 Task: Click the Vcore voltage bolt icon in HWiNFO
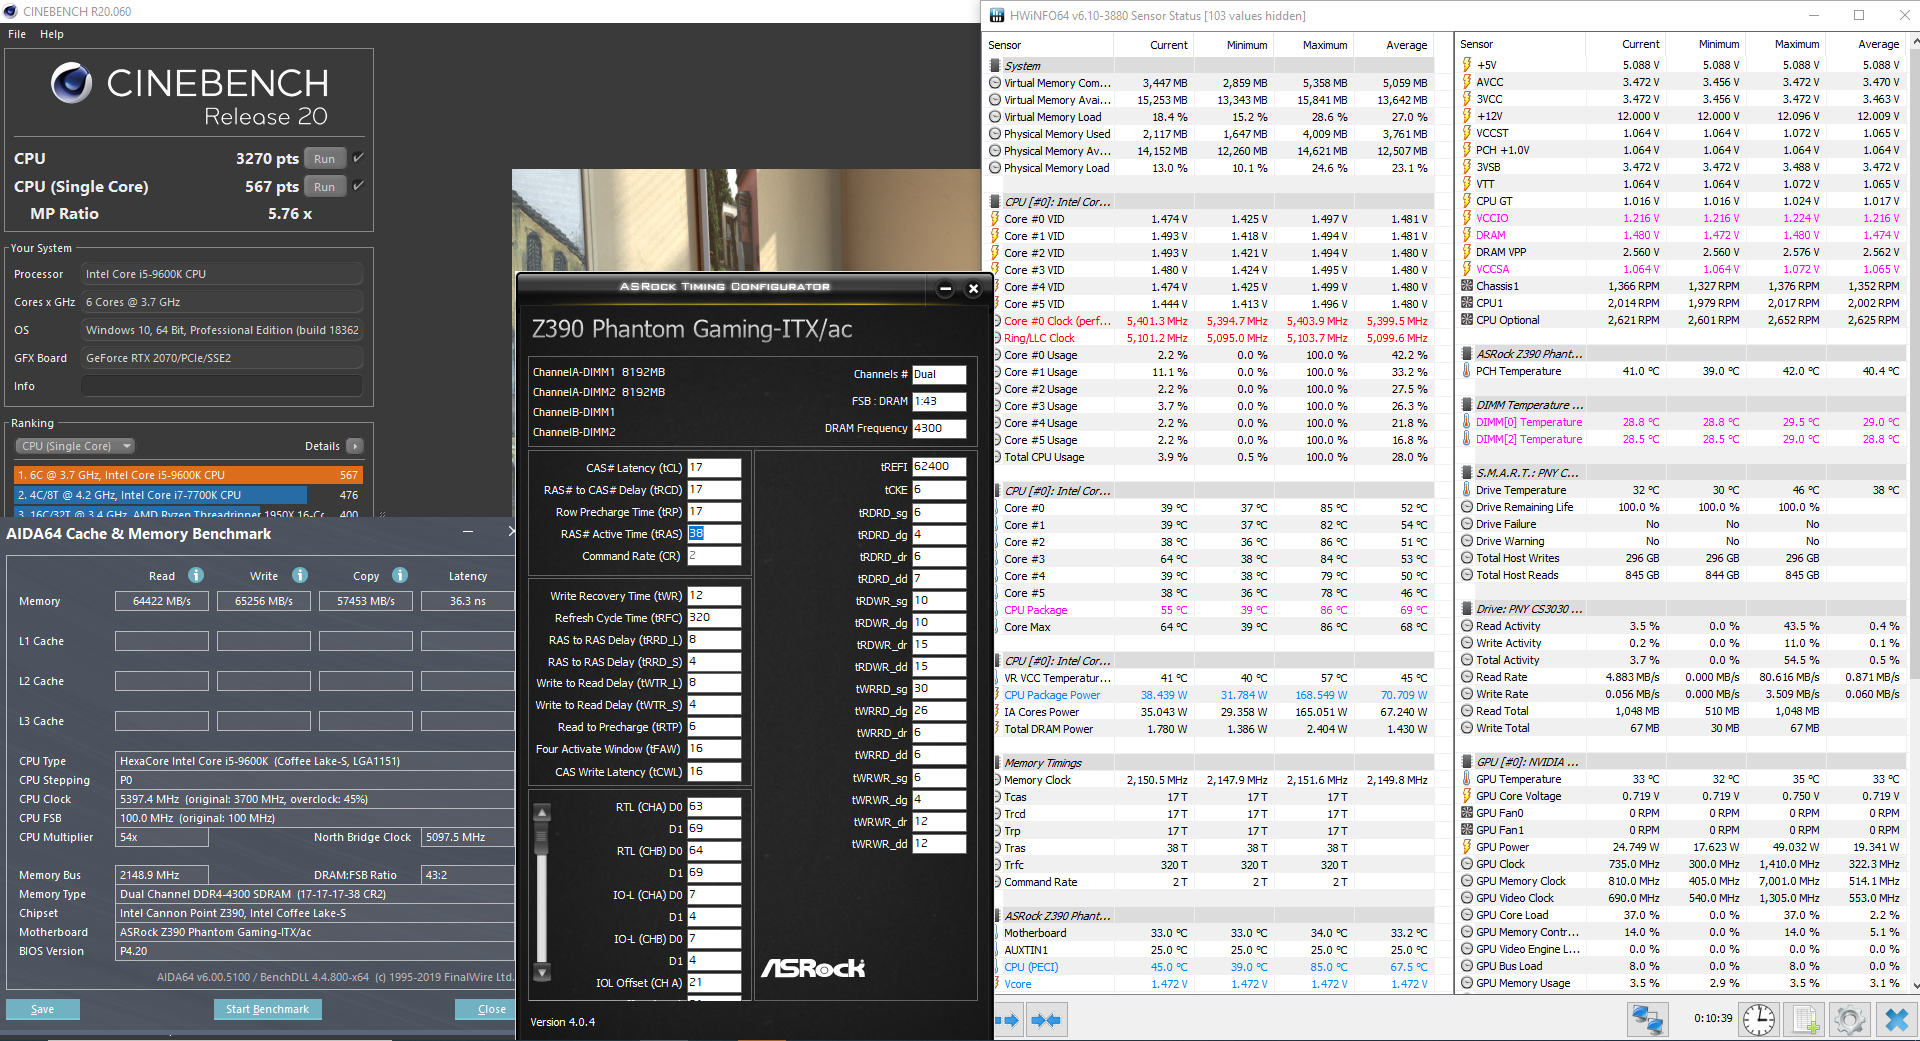coord(995,984)
